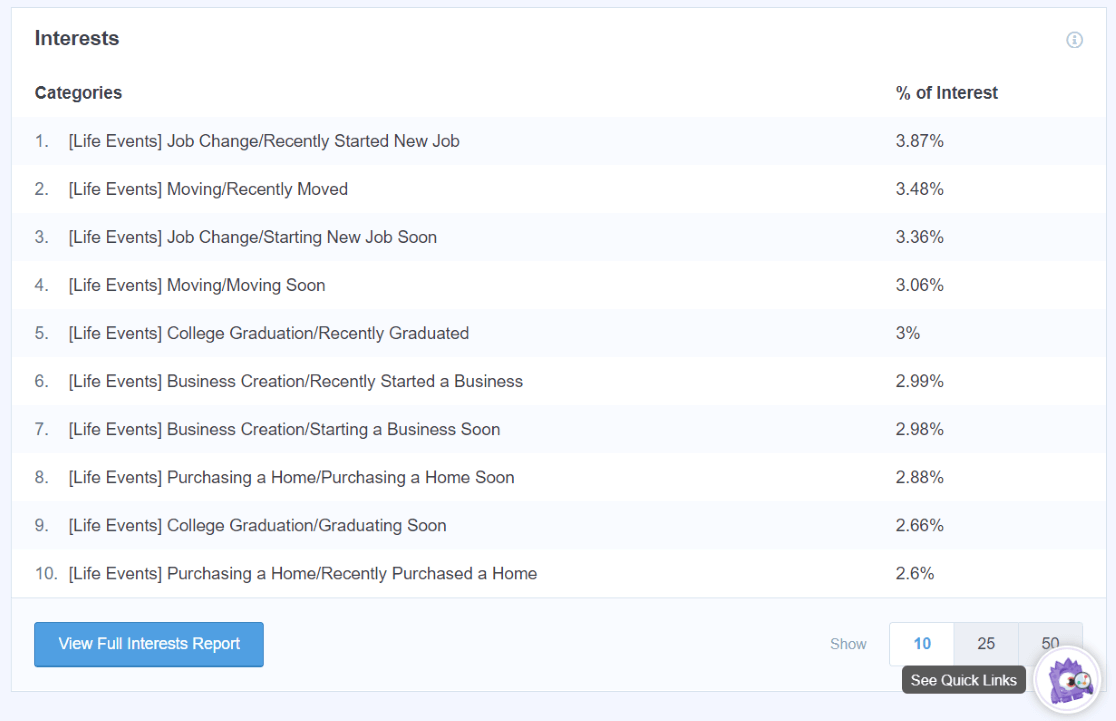This screenshot has width=1116, height=721.
Task: Click the info icon beside Interests
Action: click(x=1074, y=40)
